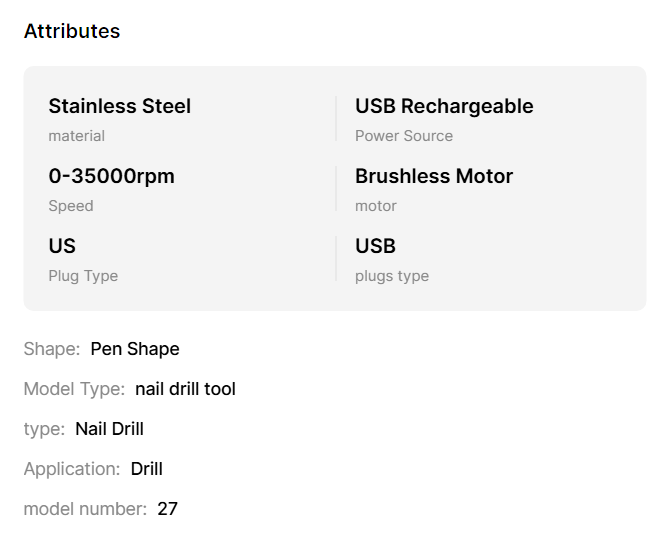This screenshot has height=545, width=670.
Task: Click the model number 27
Action: 167,509
